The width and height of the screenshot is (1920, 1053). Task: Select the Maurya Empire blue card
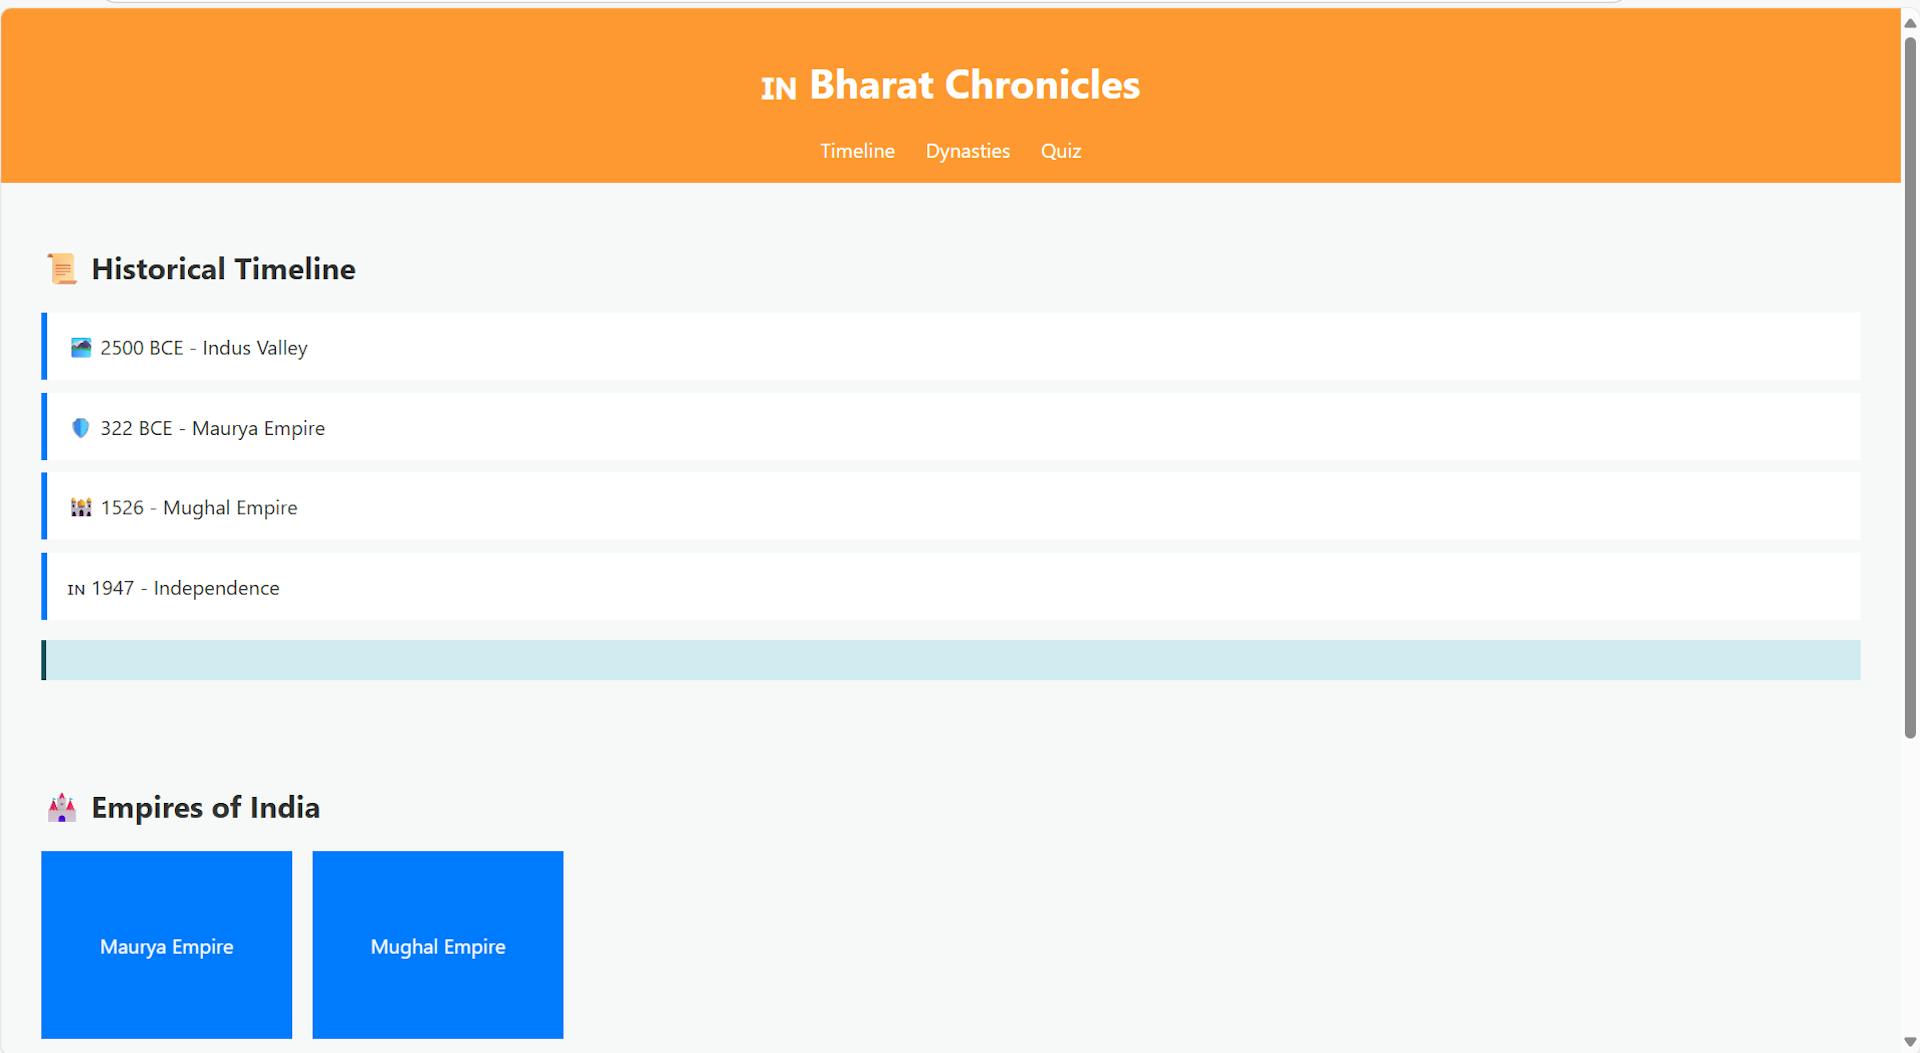tap(166, 945)
